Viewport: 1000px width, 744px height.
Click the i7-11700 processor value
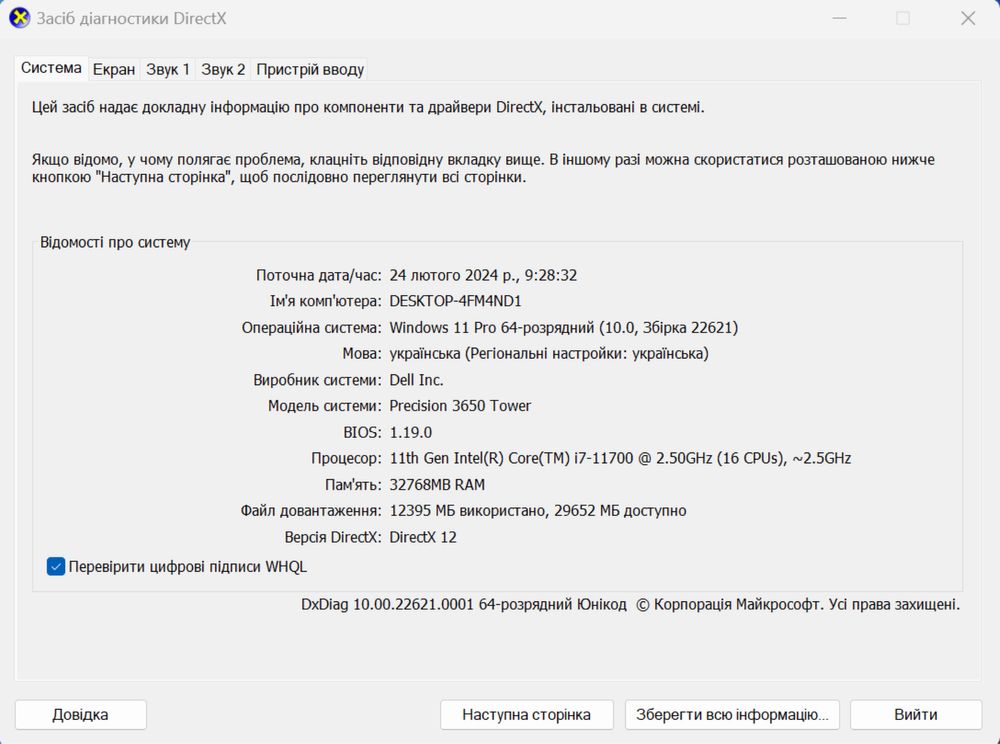620,458
